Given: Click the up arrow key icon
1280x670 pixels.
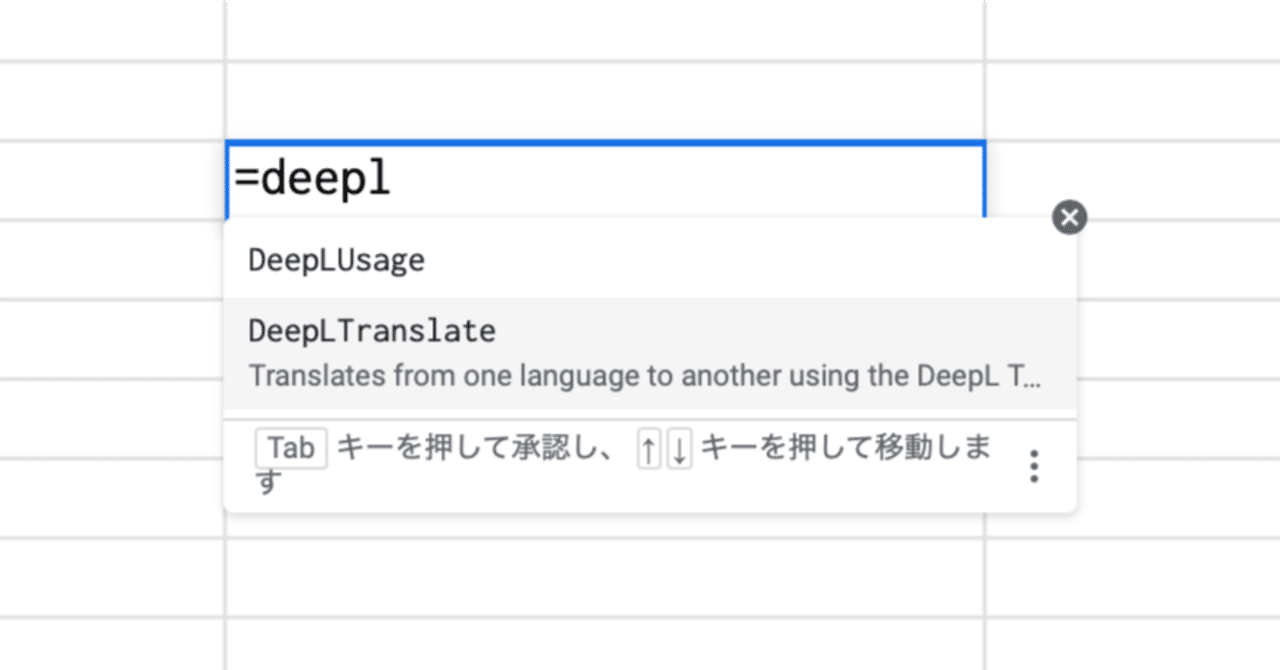Looking at the screenshot, I should pyautogui.click(x=649, y=448).
